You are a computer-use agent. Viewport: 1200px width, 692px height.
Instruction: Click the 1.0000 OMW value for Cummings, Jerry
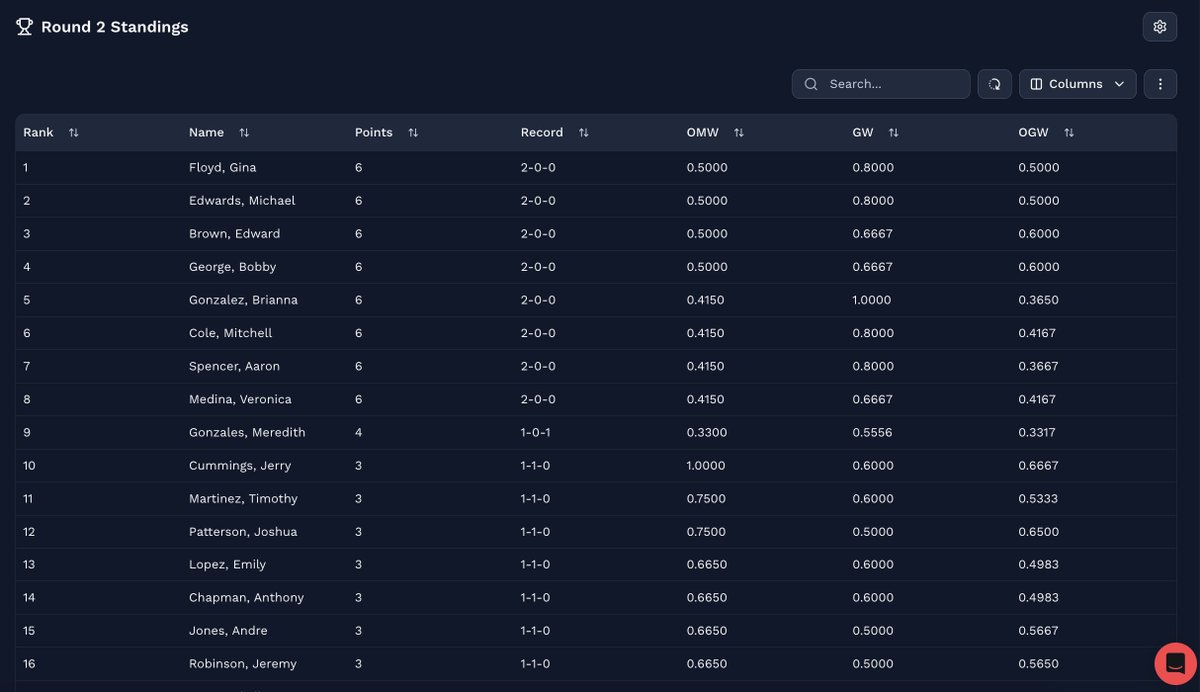click(706, 465)
